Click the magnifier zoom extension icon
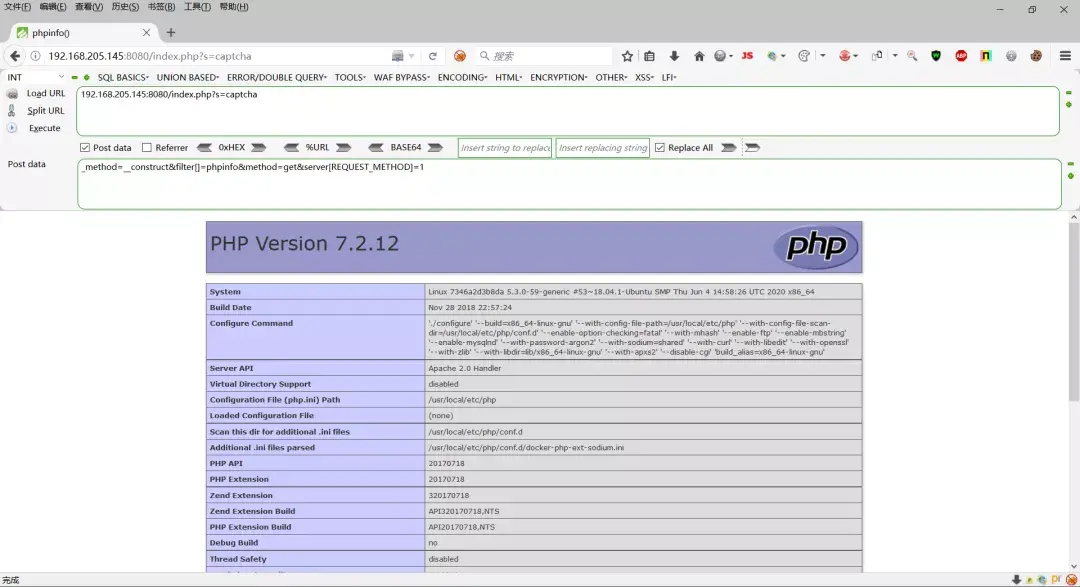 (x=912, y=56)
